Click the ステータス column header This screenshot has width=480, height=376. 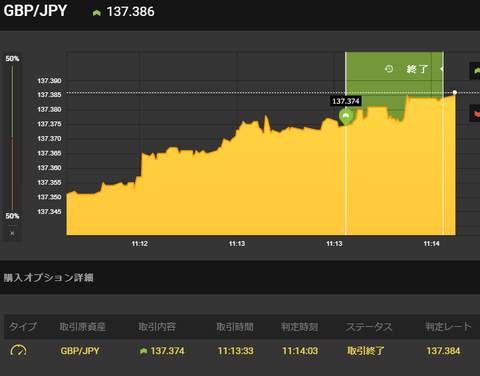369,327
